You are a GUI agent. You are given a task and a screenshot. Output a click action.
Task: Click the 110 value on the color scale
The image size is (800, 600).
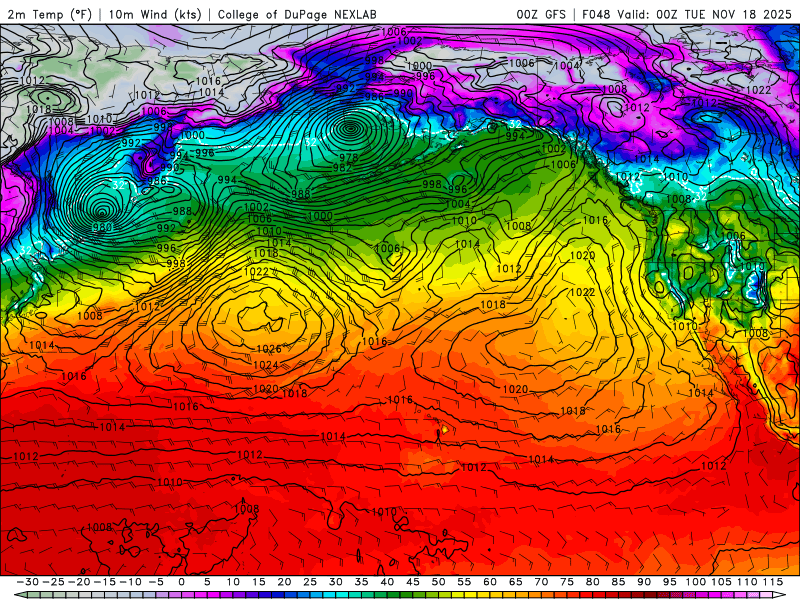tap(746, 582)
